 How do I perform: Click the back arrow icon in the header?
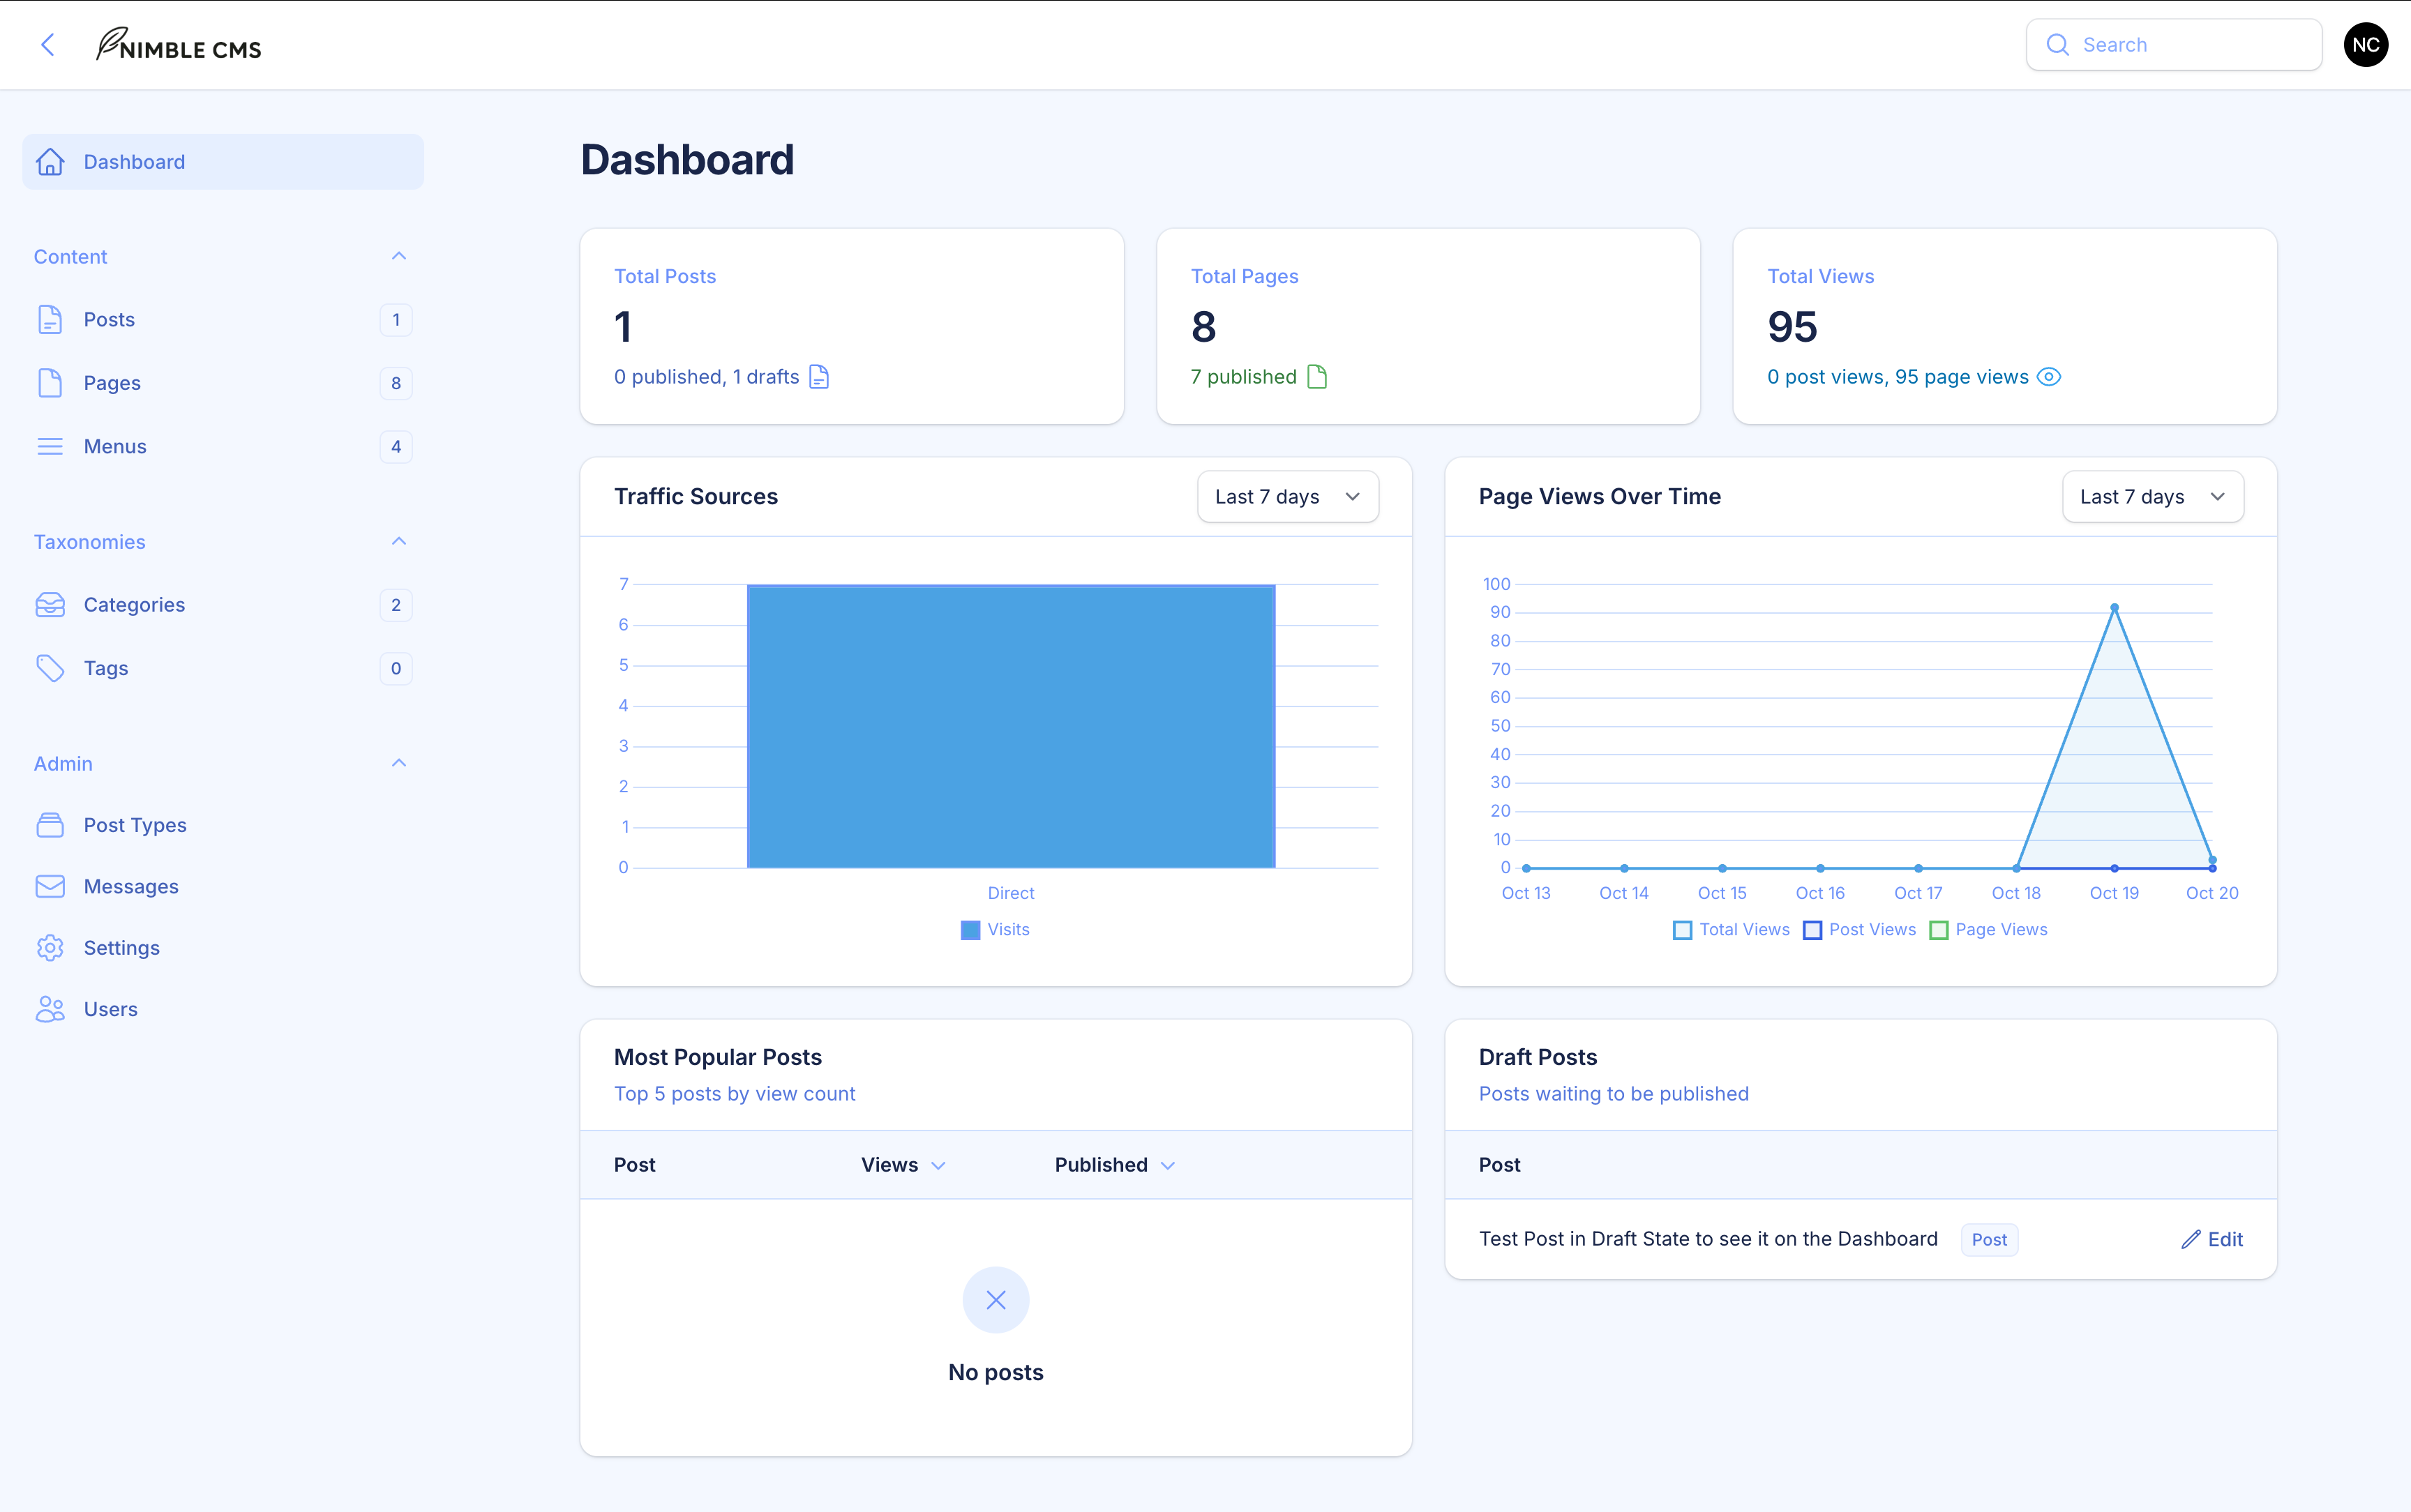click(x=47, y=45)
